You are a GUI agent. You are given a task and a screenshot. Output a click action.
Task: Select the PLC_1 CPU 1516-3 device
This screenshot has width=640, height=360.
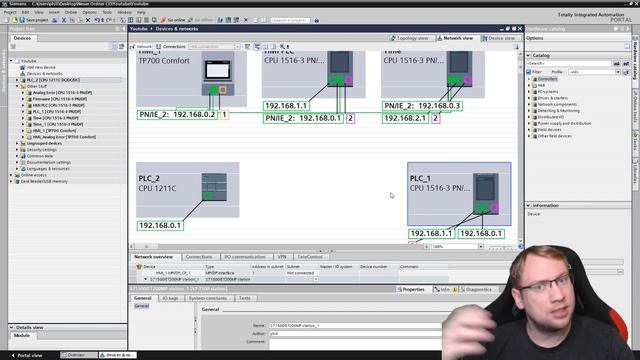[459, 194]
